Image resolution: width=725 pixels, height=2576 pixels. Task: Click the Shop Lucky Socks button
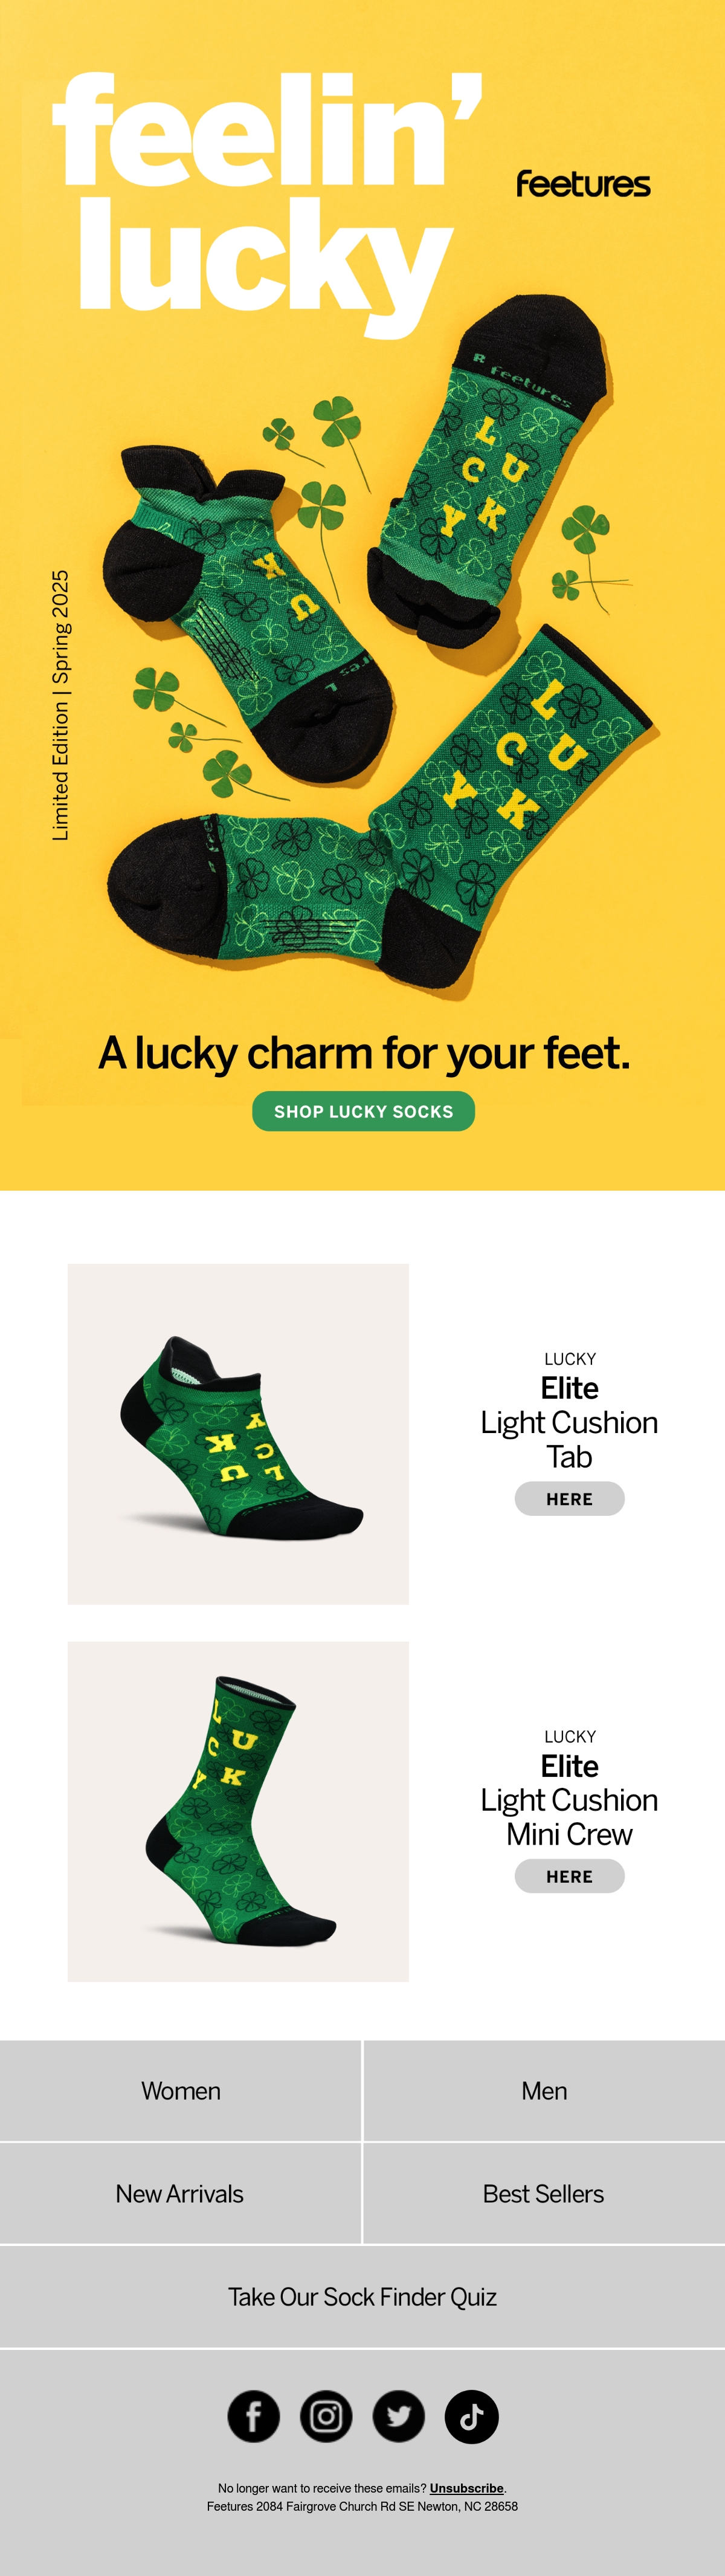pos(363,1111)
